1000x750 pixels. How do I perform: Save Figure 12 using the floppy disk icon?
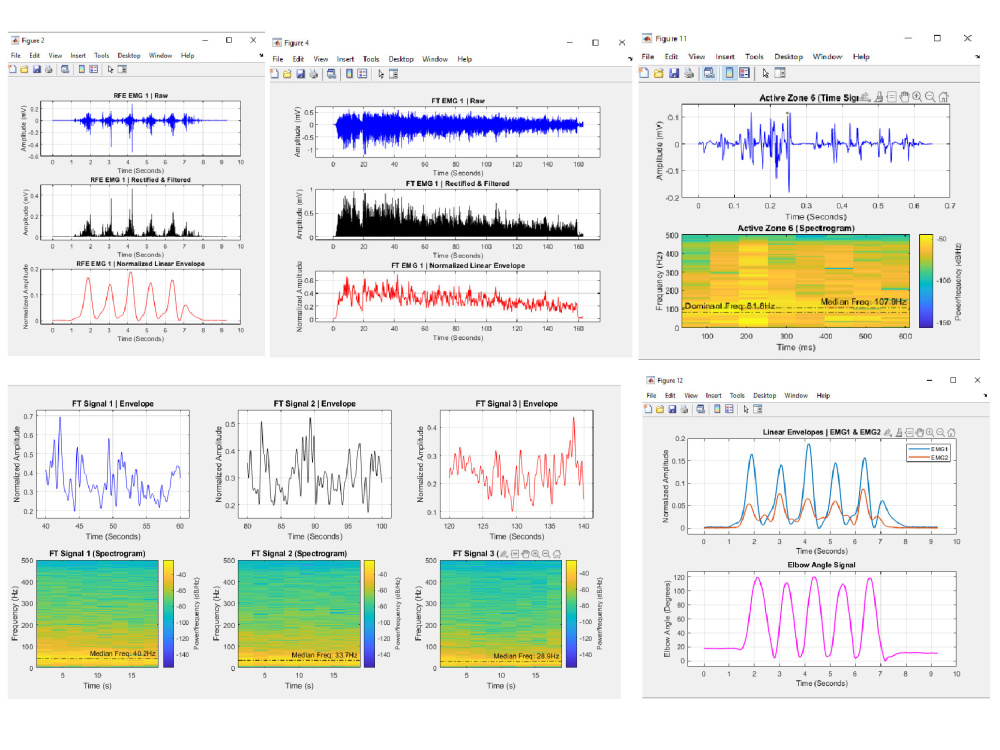[672, 409]
